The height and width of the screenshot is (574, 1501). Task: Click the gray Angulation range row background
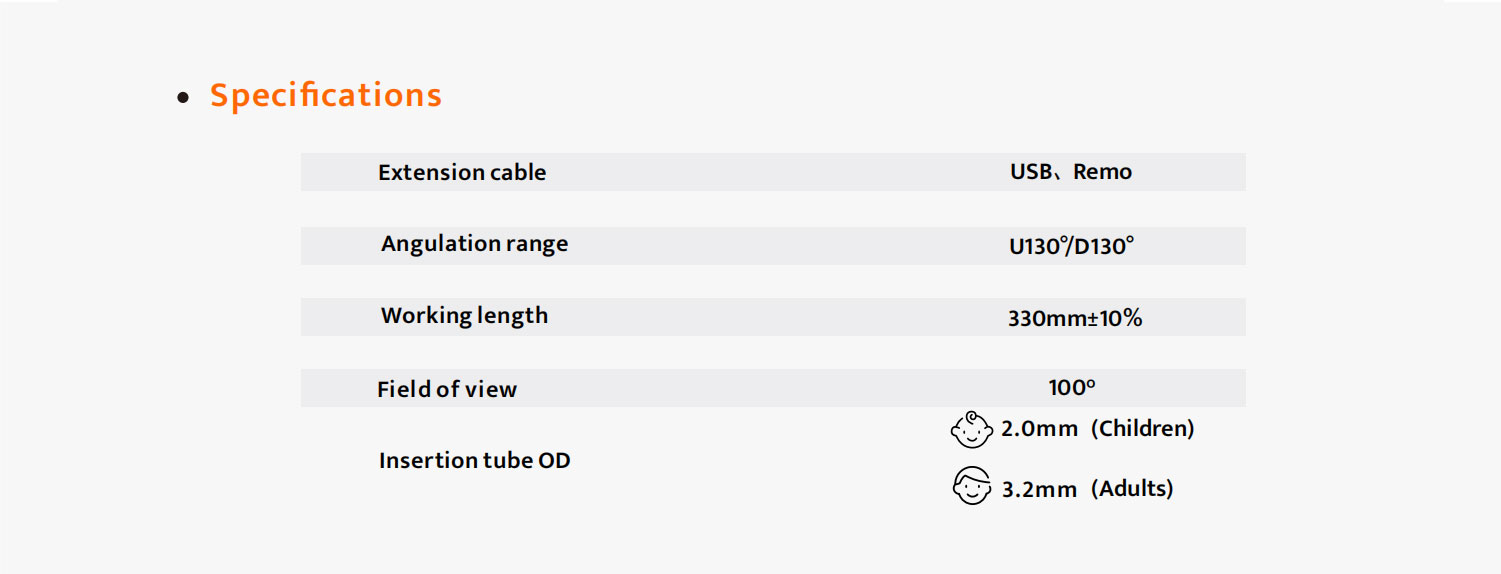(773, 246)
